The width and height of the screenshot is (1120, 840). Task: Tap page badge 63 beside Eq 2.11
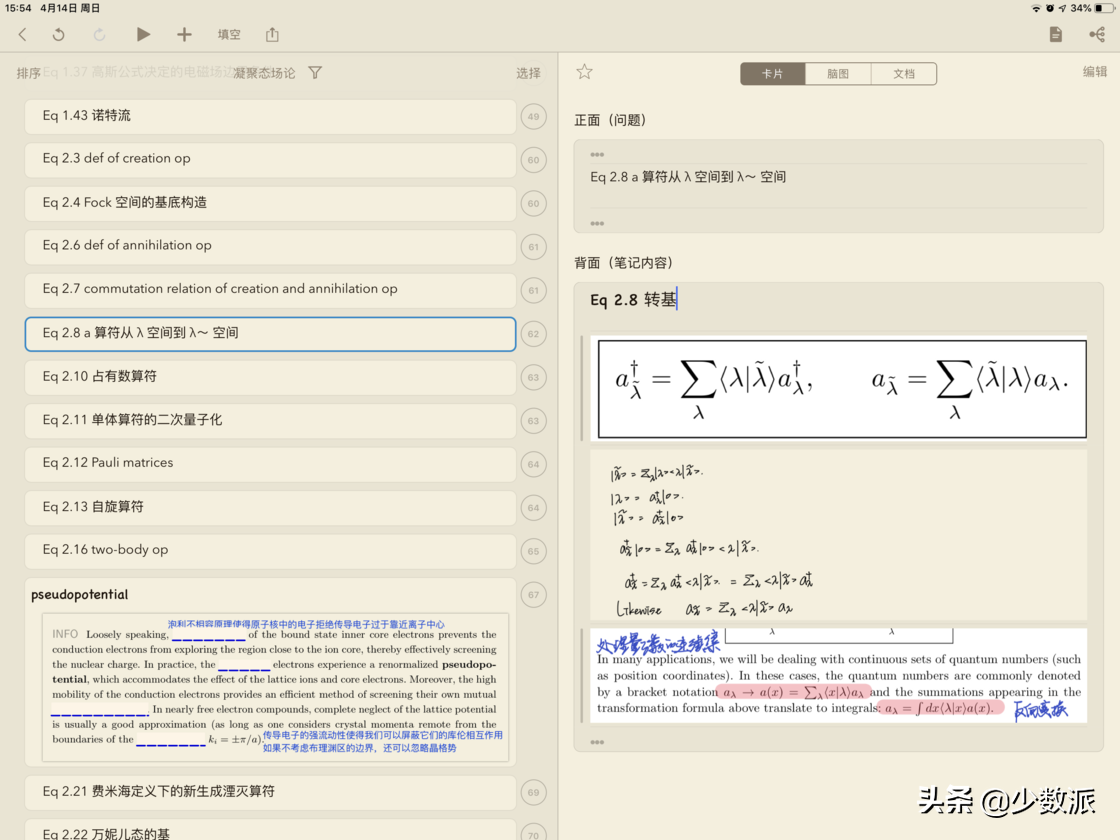(x=534, y=421)
